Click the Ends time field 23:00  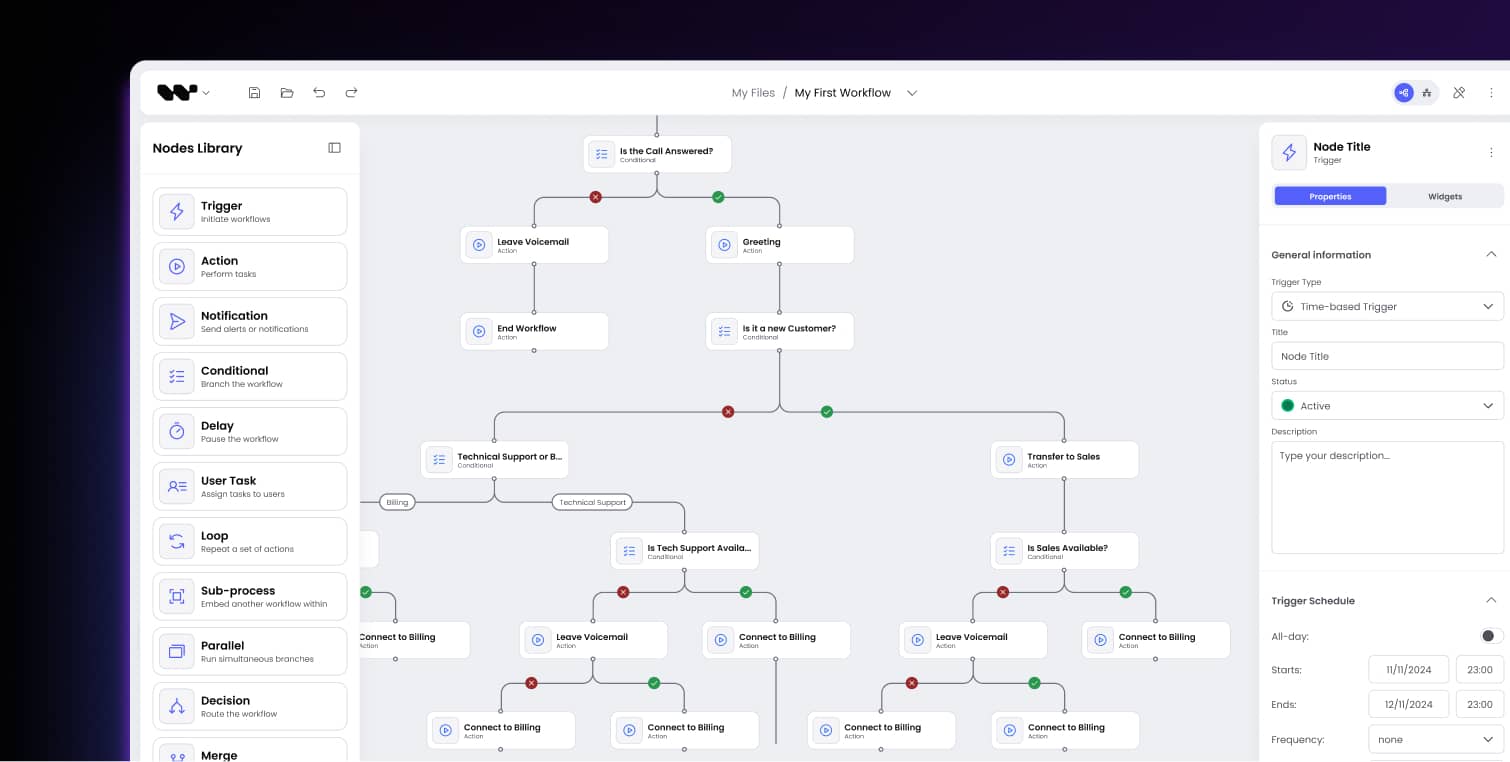[1480, 704]
